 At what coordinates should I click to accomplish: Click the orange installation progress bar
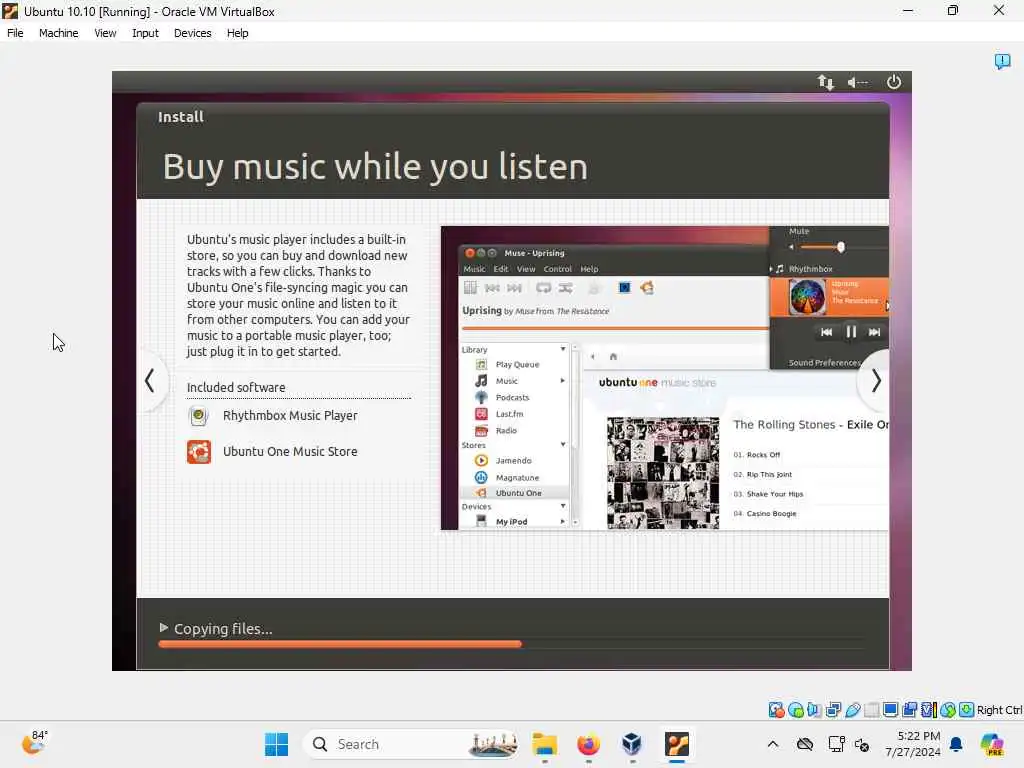click(x=340, y=644)
